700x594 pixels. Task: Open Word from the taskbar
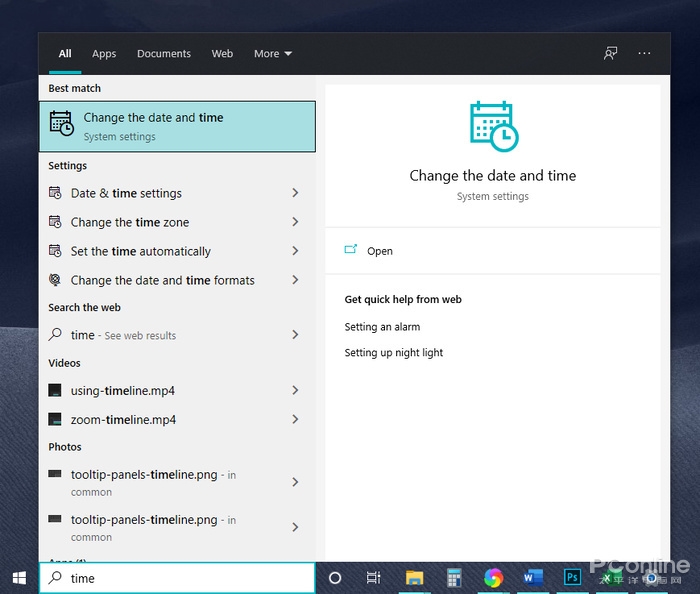pos(531,578)
